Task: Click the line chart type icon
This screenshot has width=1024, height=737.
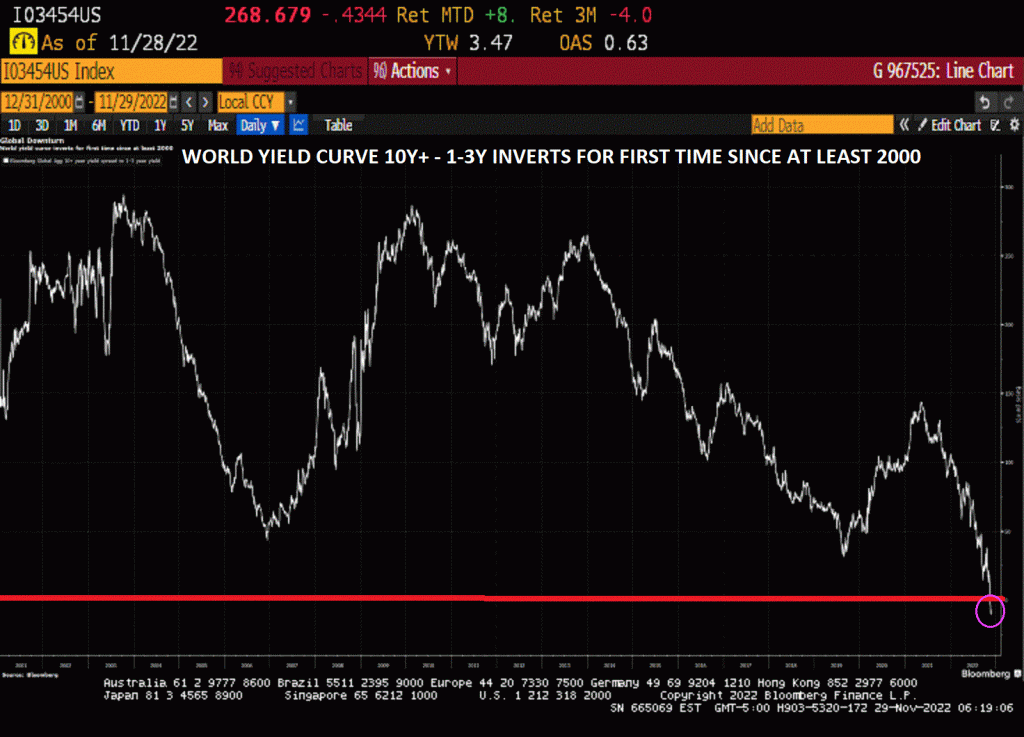Action: click(298, 125)
